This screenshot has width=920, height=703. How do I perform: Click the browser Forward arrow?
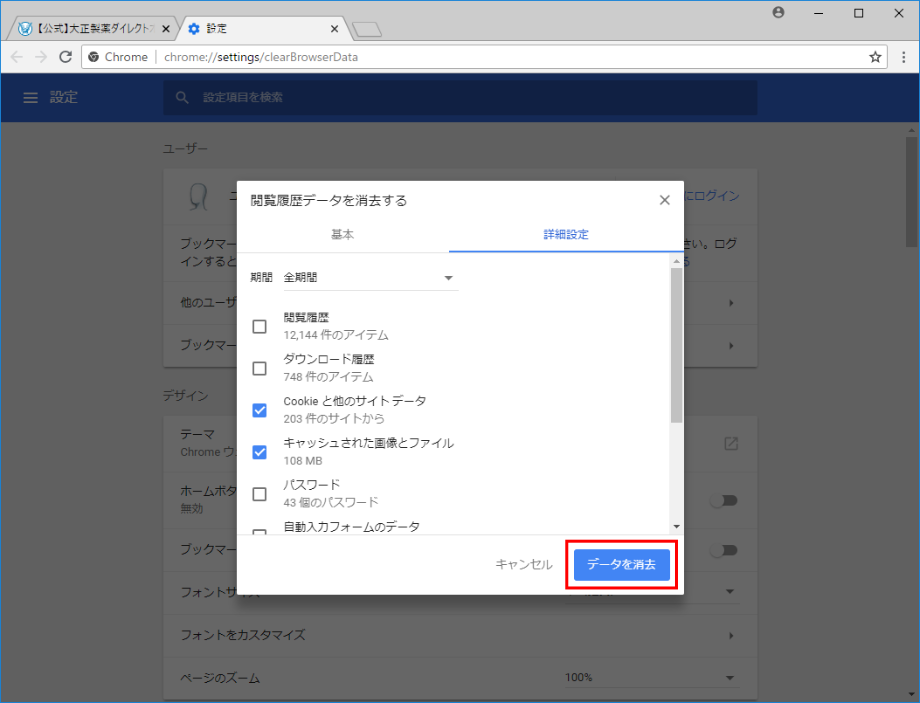[x=40, y=57]
